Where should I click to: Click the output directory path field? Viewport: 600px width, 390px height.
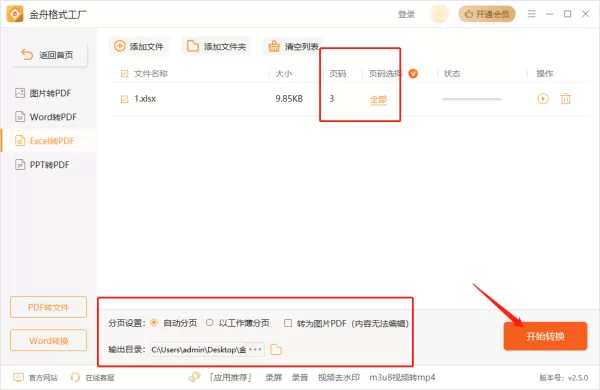[x=207, y=349]
